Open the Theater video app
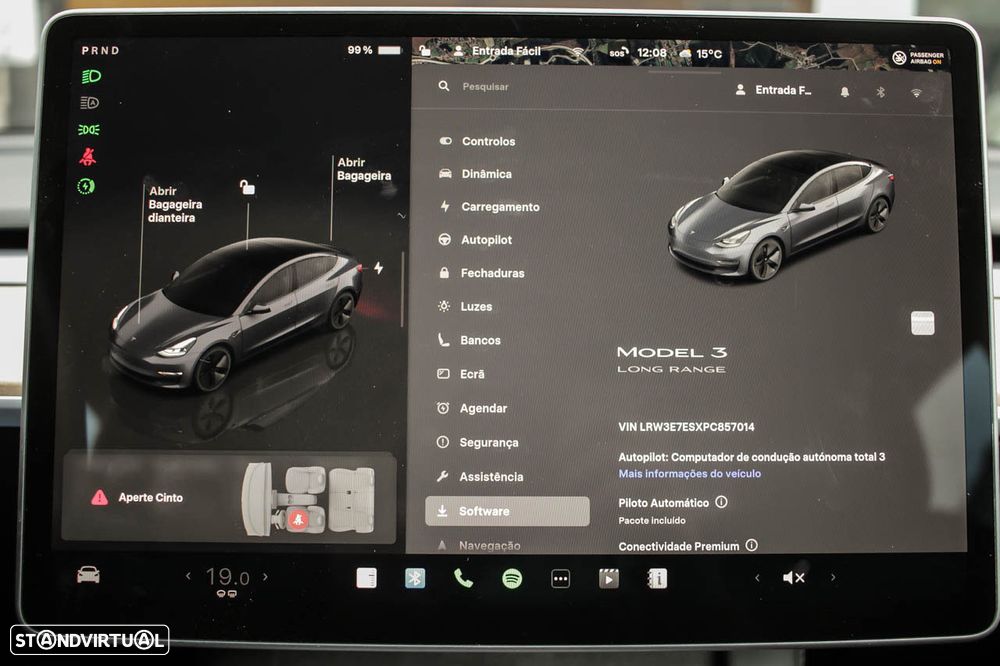 (608, 579)
